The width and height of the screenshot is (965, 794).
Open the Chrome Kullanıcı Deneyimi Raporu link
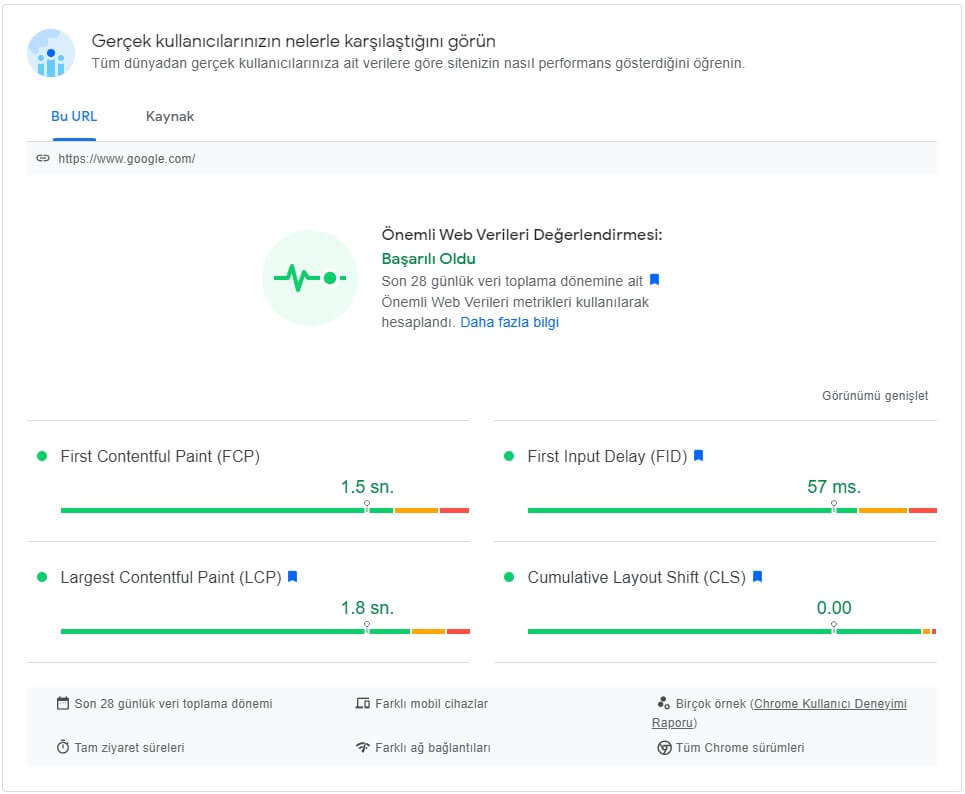831,703
